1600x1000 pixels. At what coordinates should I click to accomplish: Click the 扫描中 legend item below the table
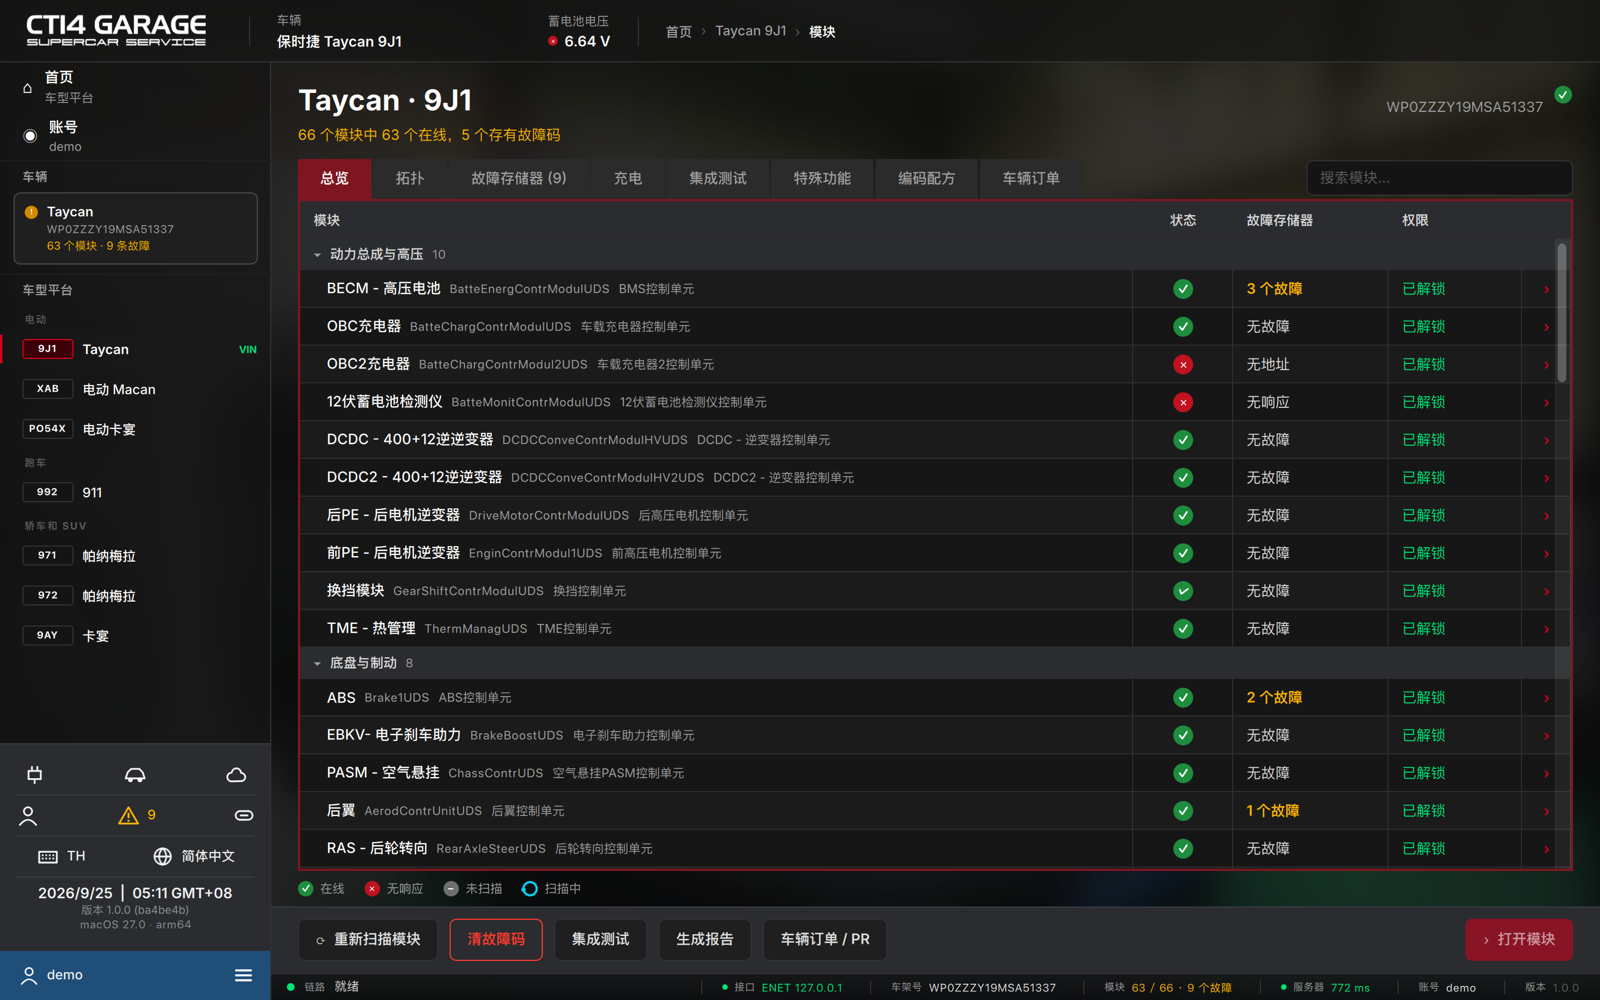point(551,889)
